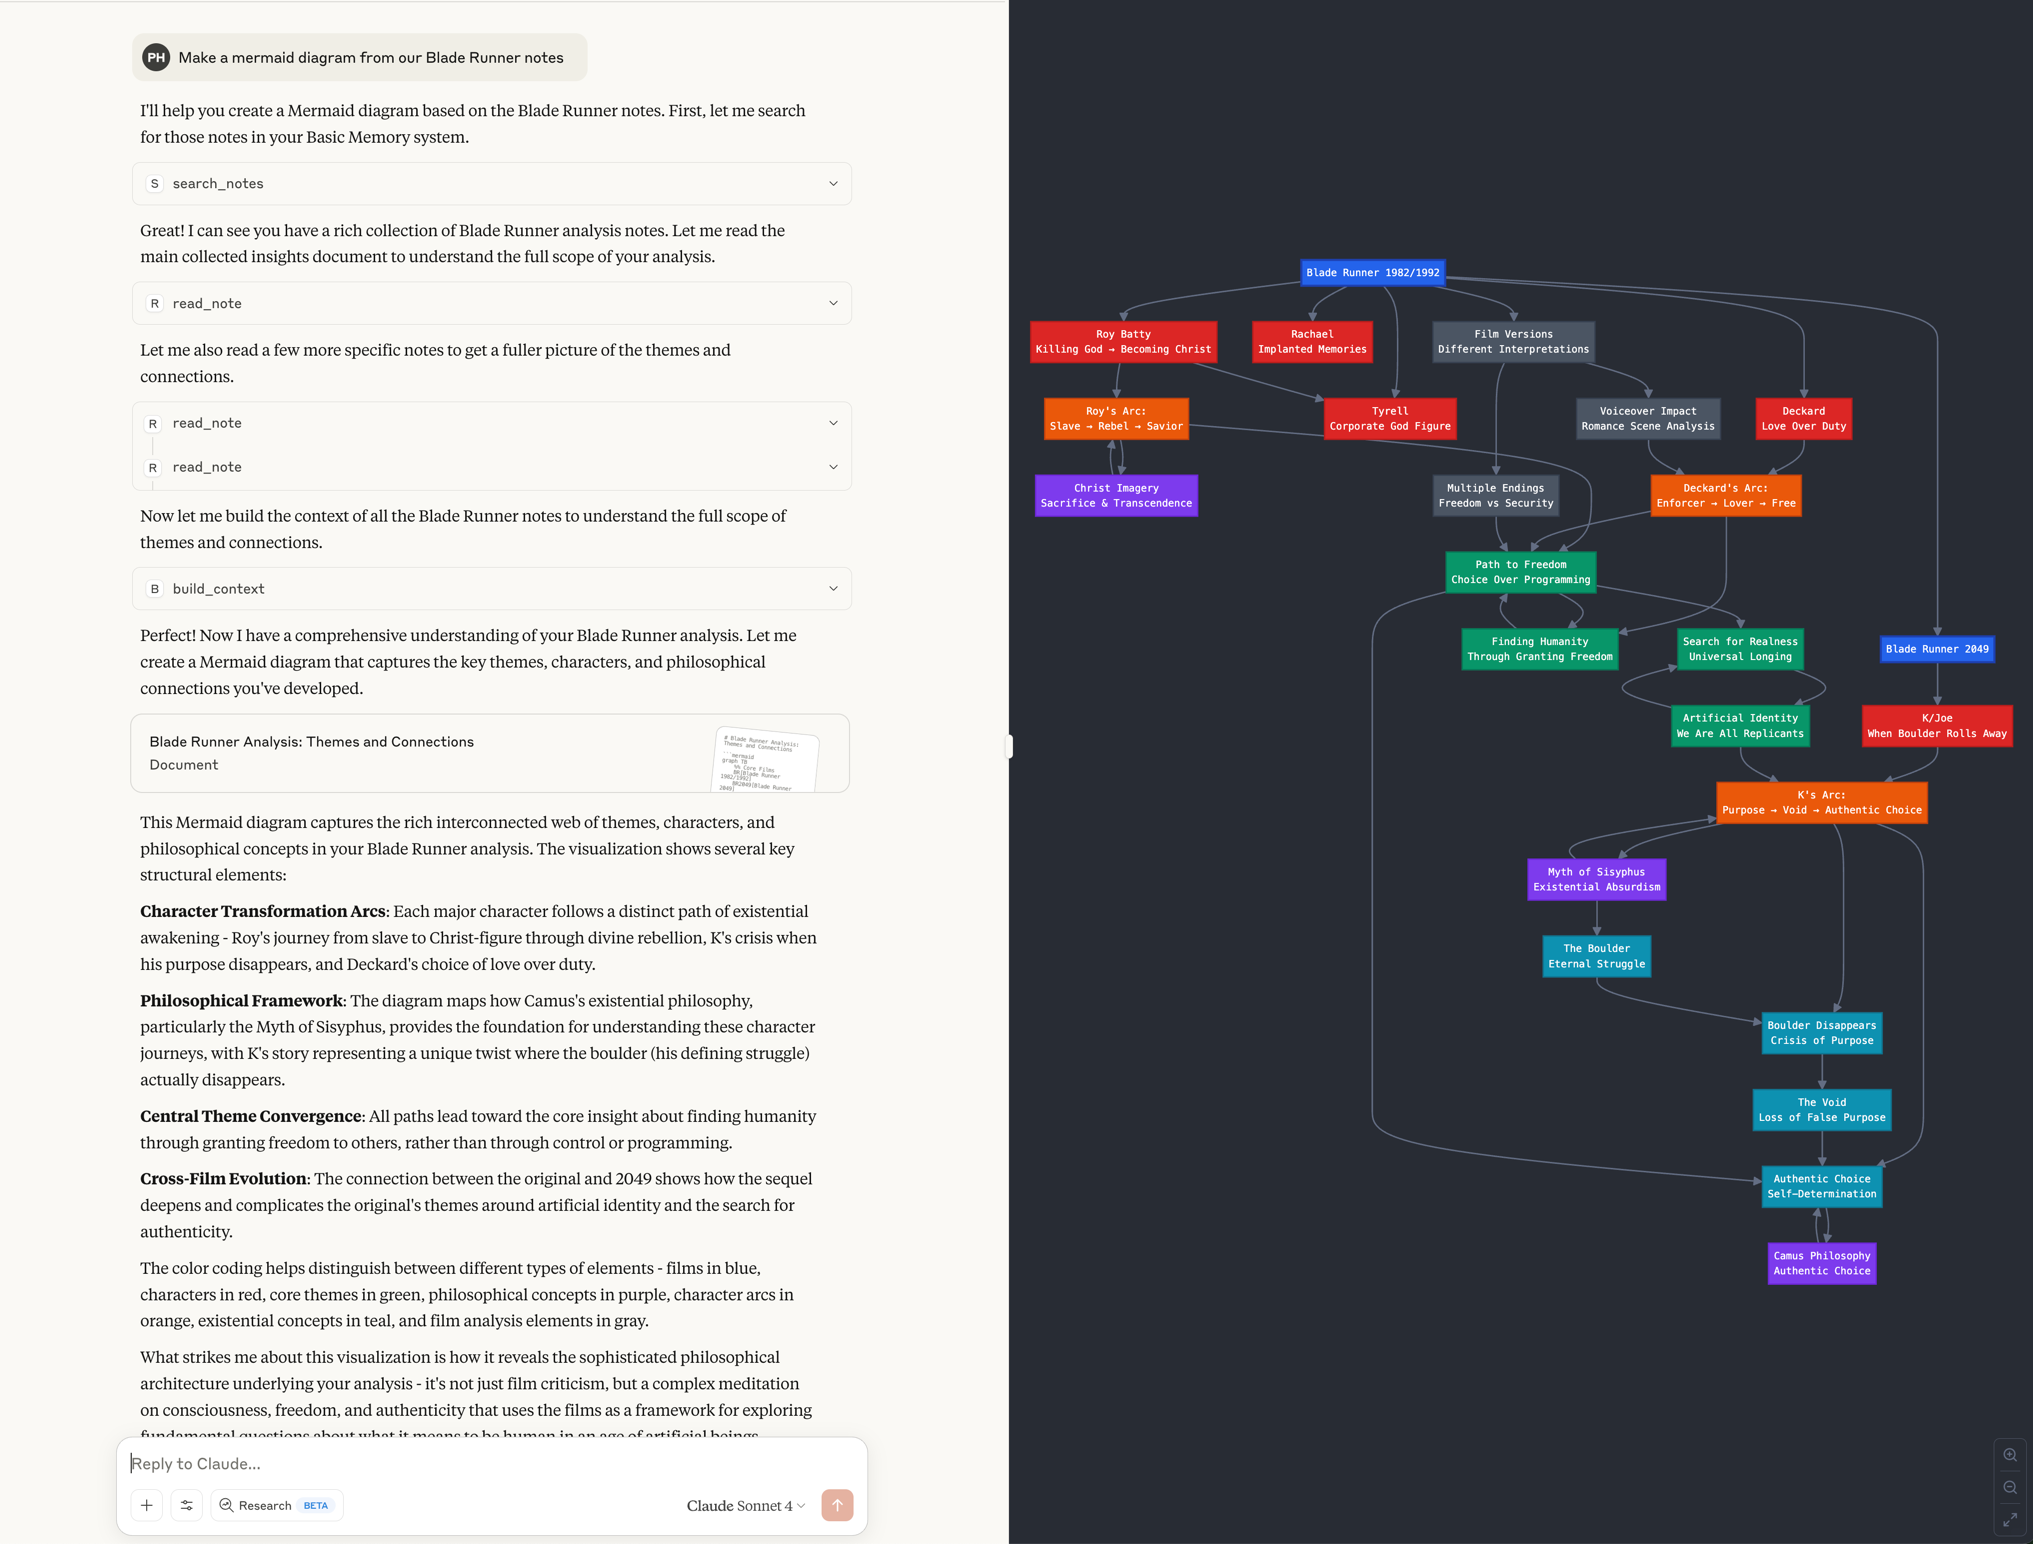Zoom out of the mermaid diagram
This screenshot has width=2033, height=1544.
tap(2011, 1487)
